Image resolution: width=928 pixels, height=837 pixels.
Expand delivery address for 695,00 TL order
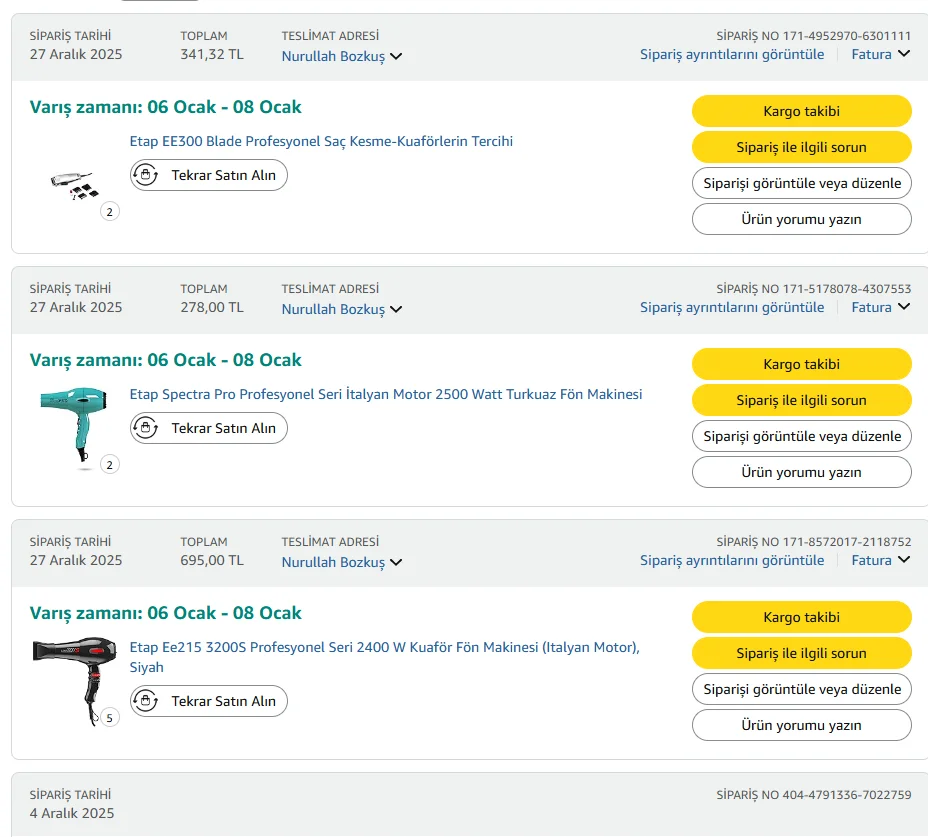(x=342, y=563)
